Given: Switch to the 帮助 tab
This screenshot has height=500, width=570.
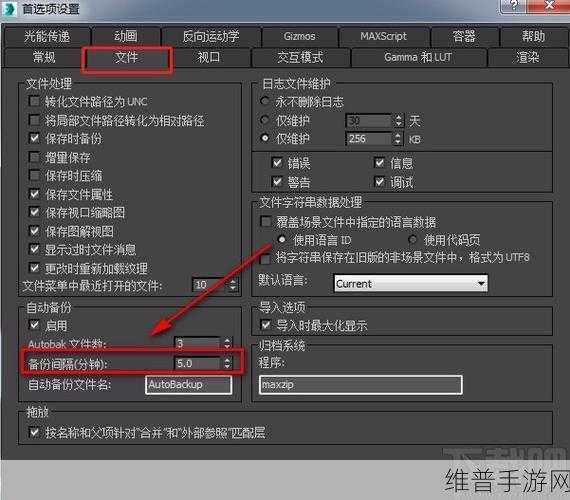Looking at the screenshot, I should pos(533,36).
